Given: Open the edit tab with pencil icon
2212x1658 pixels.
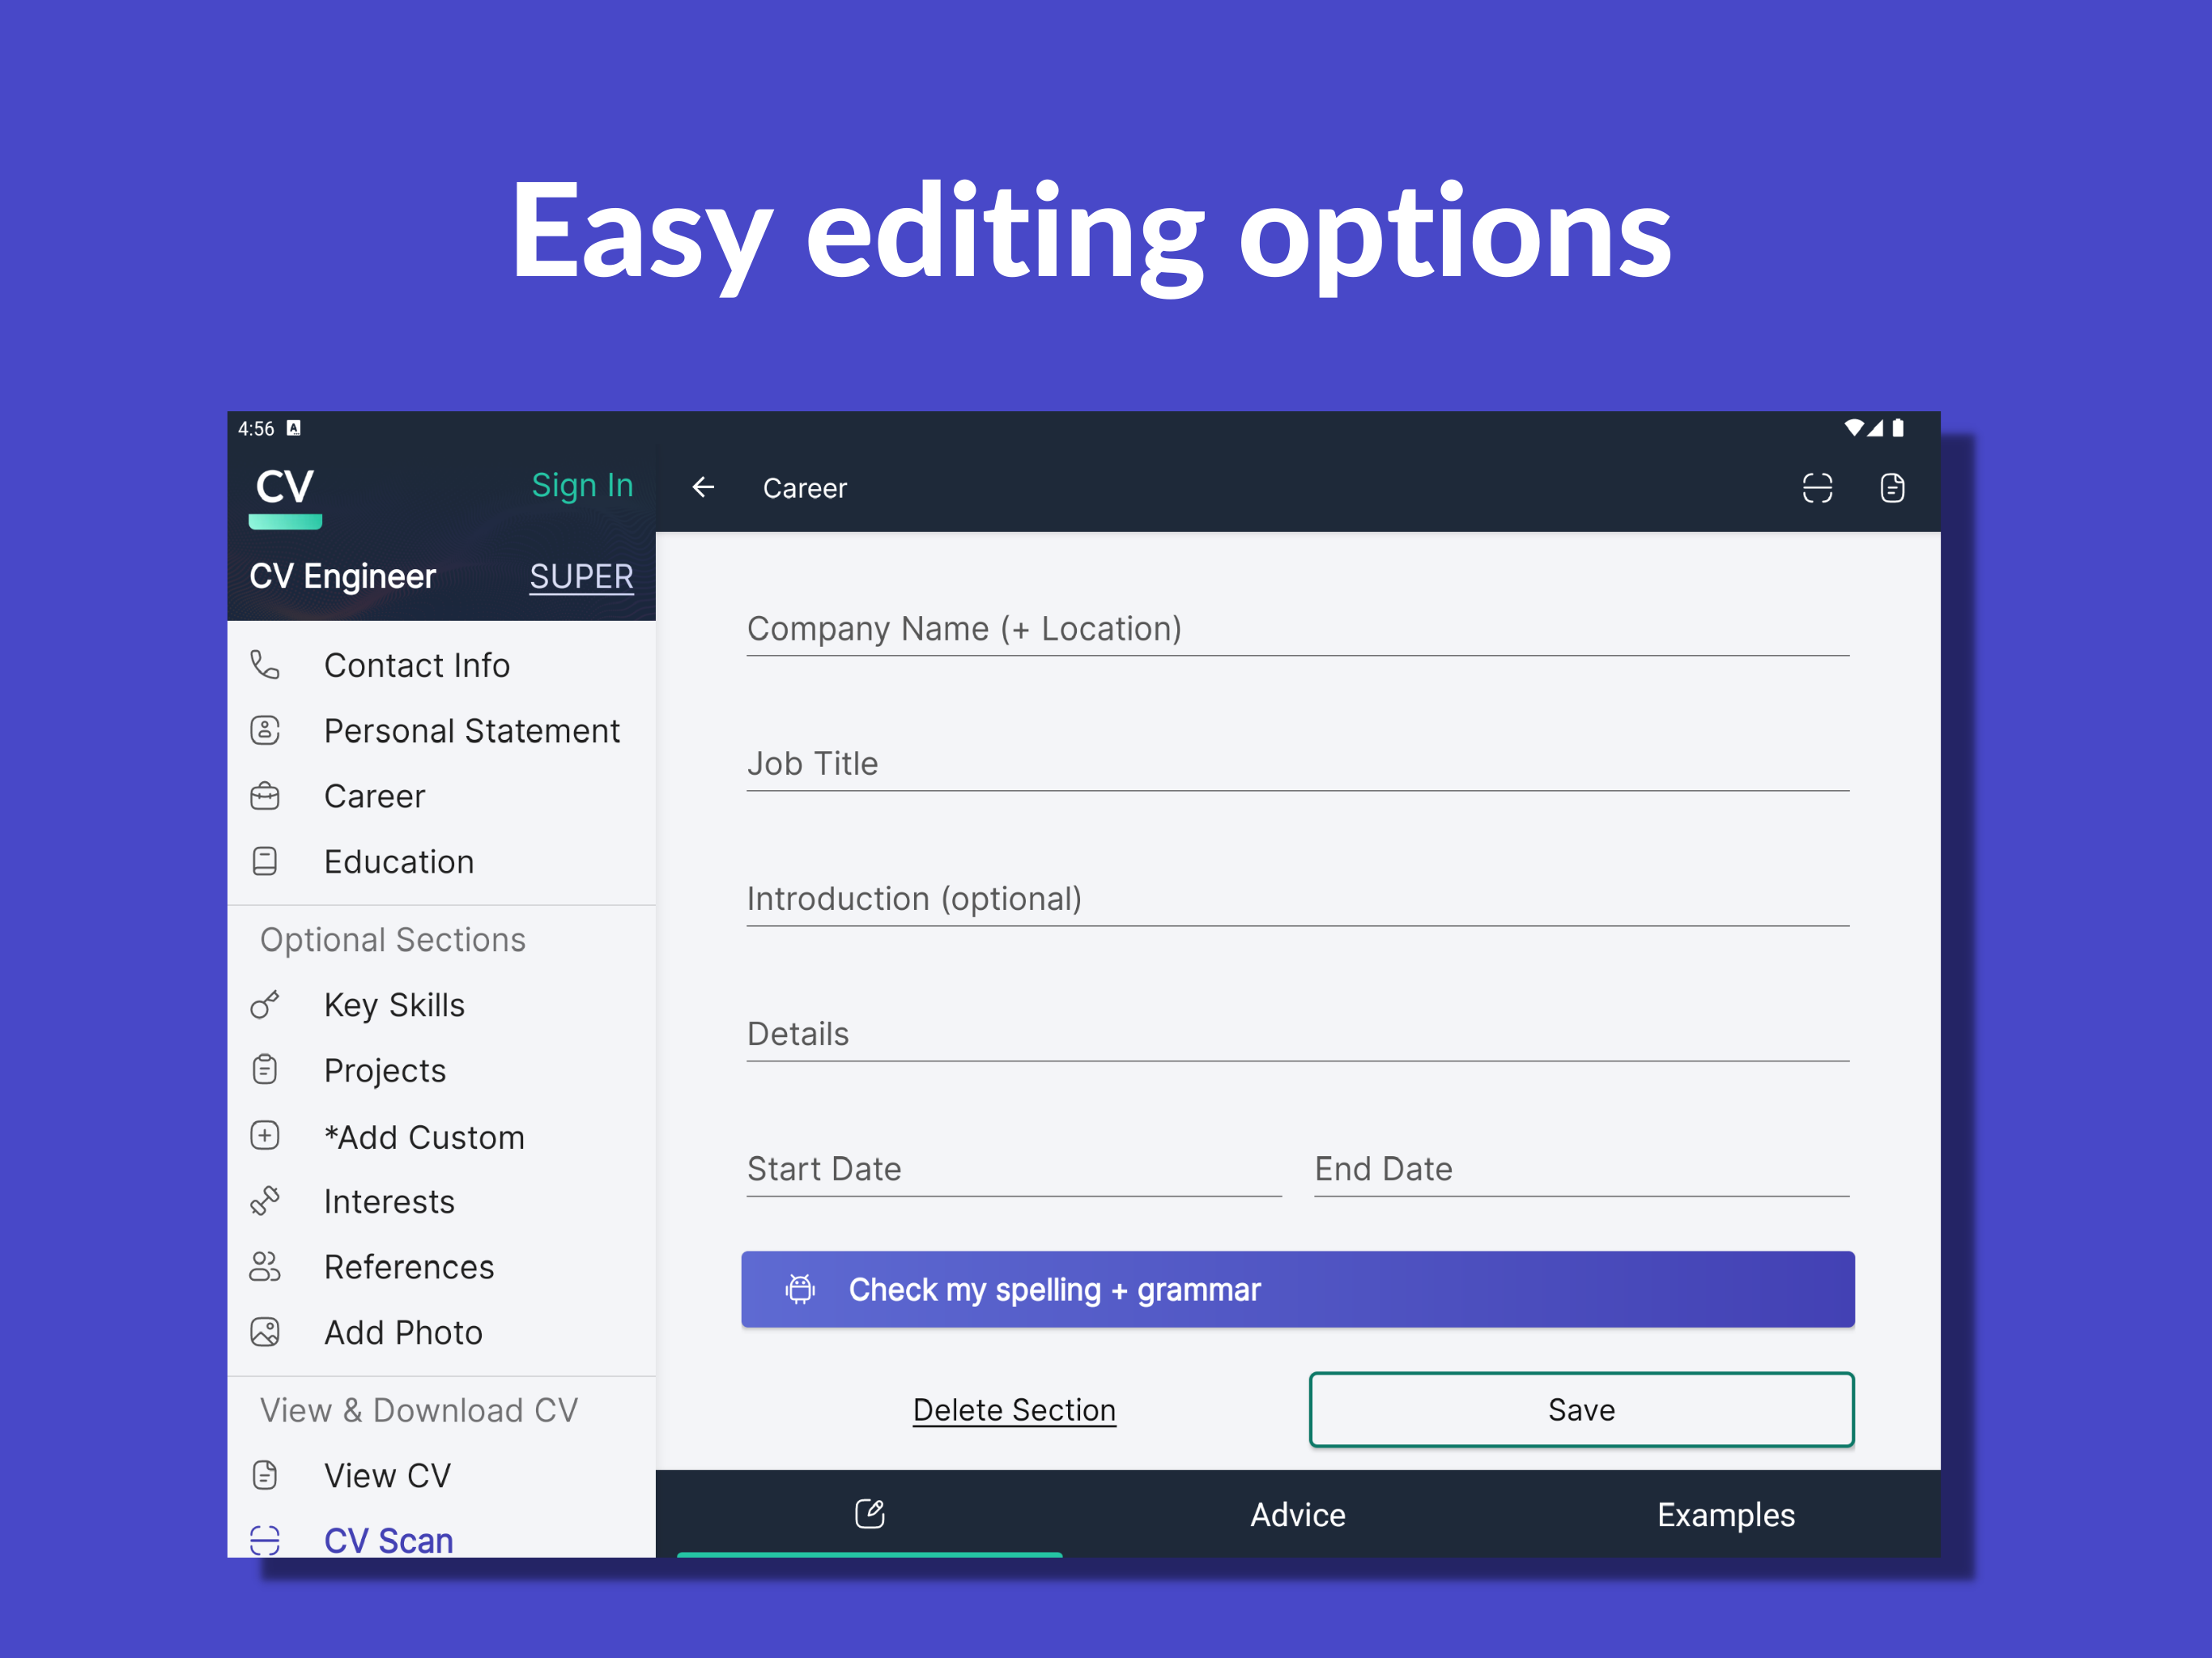Looking at the screenshot, I should tap(869, 1513).
